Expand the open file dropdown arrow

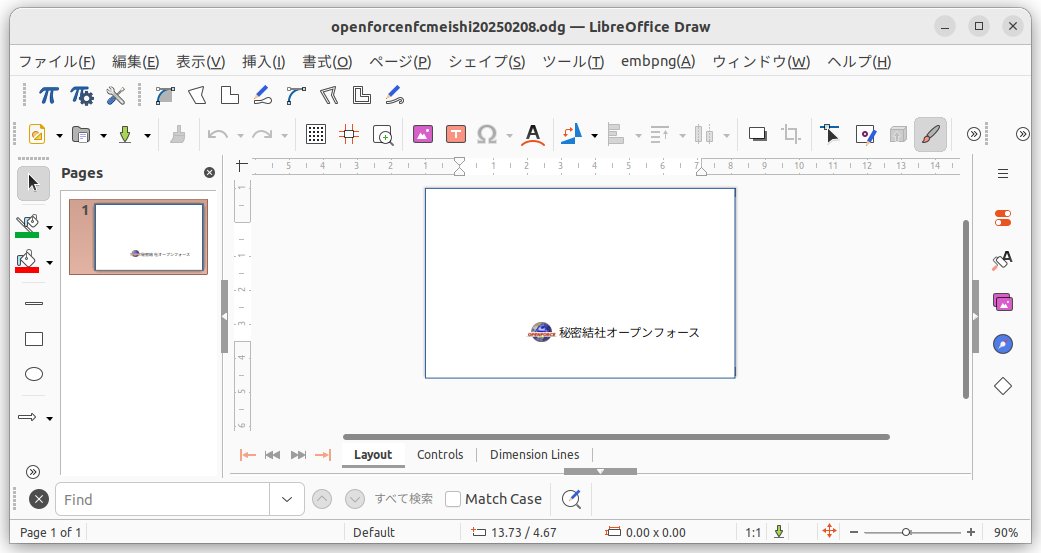pos(104,135)
